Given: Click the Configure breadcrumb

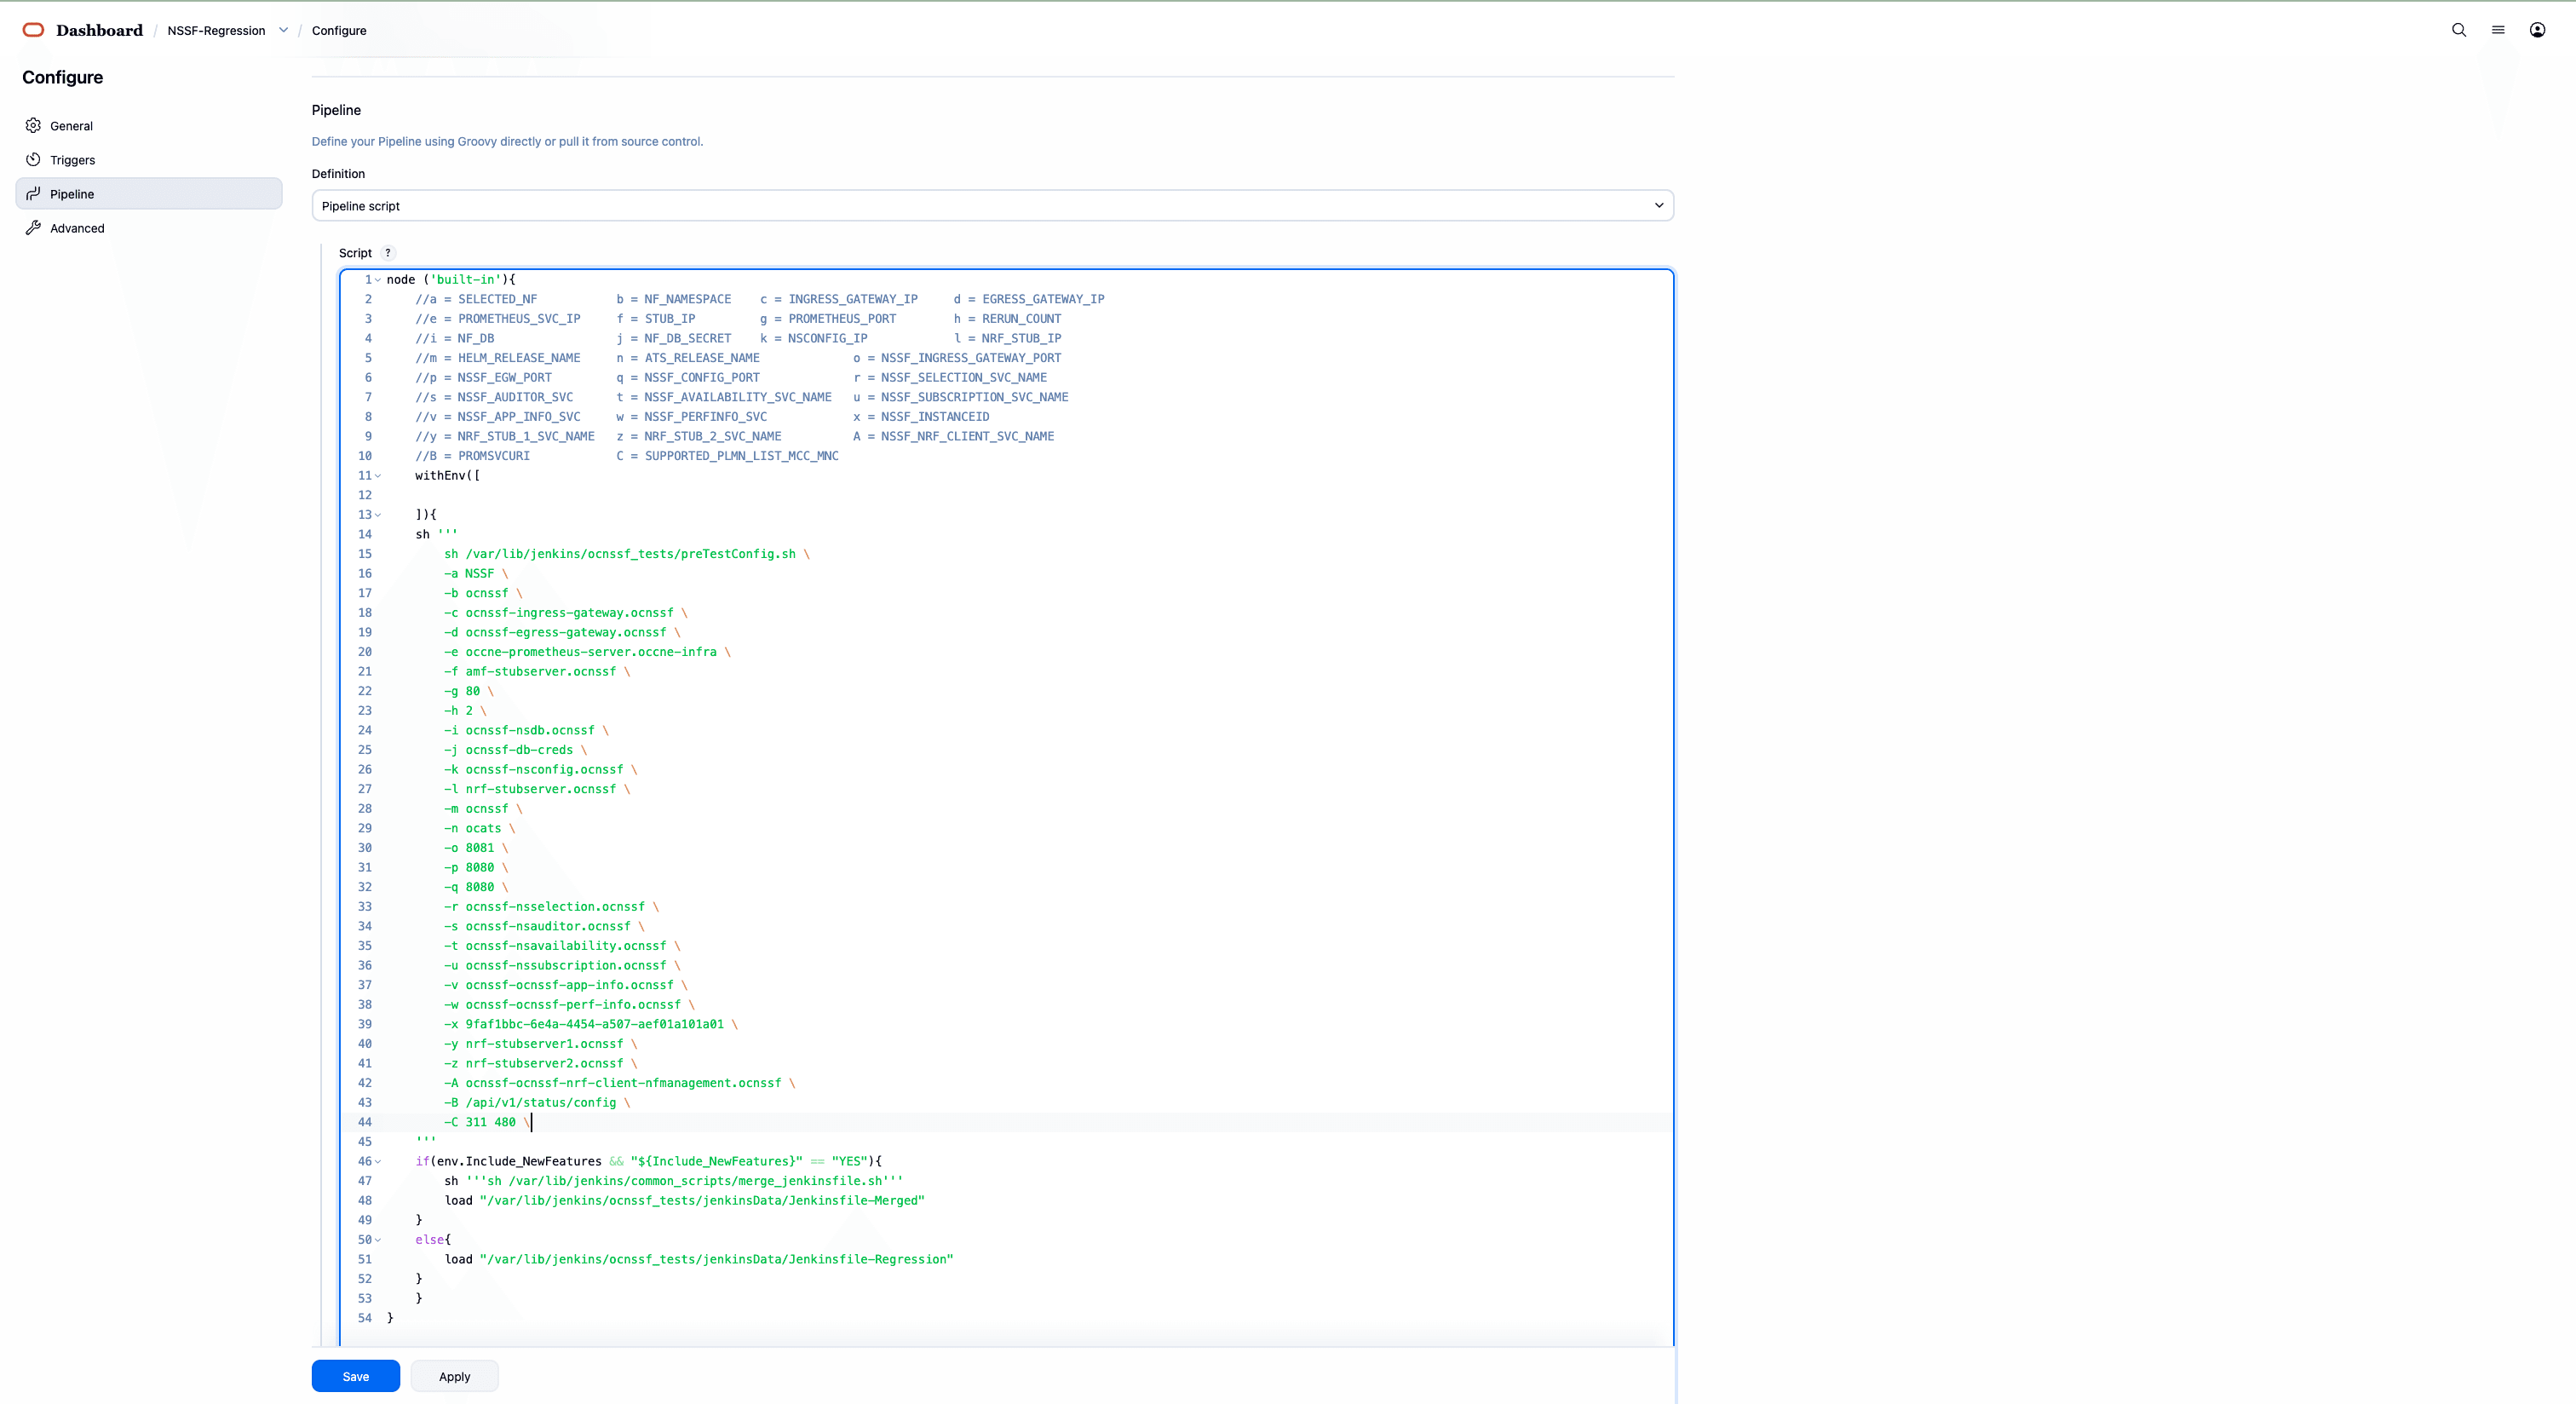Looking at the screenshot, I should (x=339, y=31).
